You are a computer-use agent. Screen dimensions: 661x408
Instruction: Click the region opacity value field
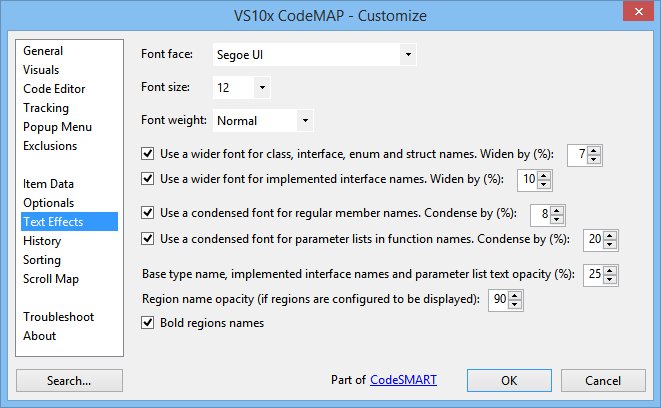[499, 300]
